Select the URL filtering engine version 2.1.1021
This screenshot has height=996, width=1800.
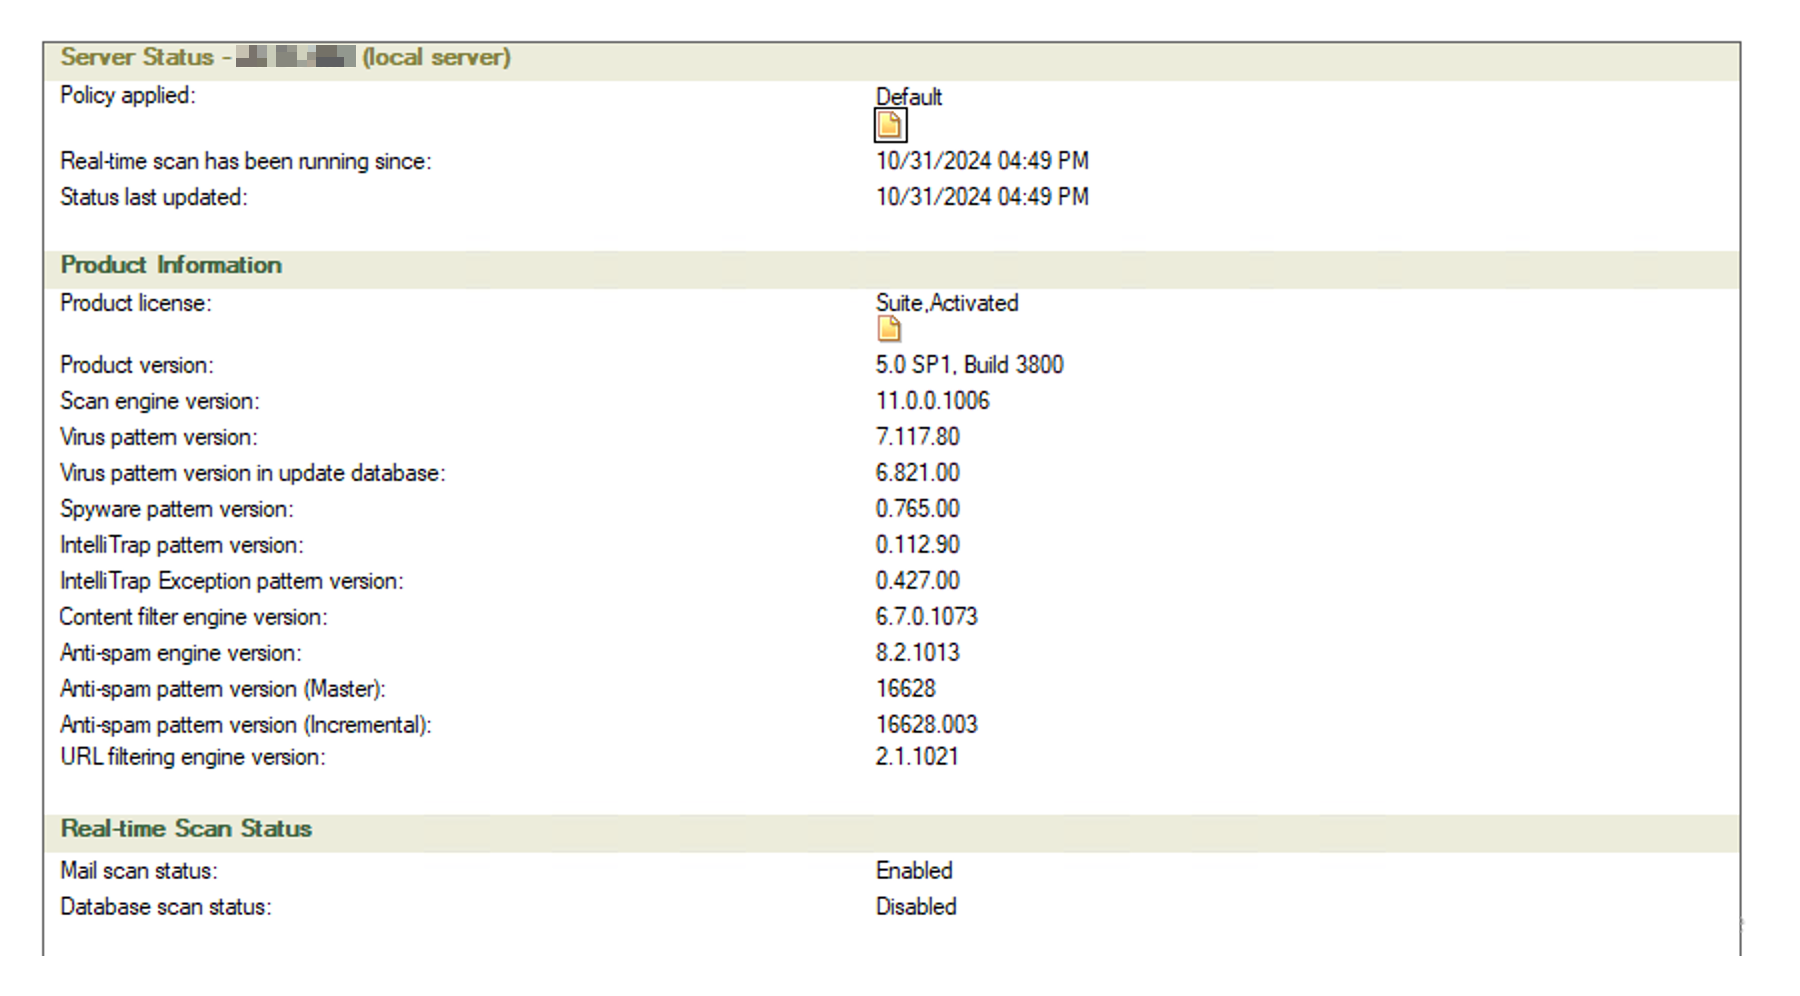click(x=916, y=757)
